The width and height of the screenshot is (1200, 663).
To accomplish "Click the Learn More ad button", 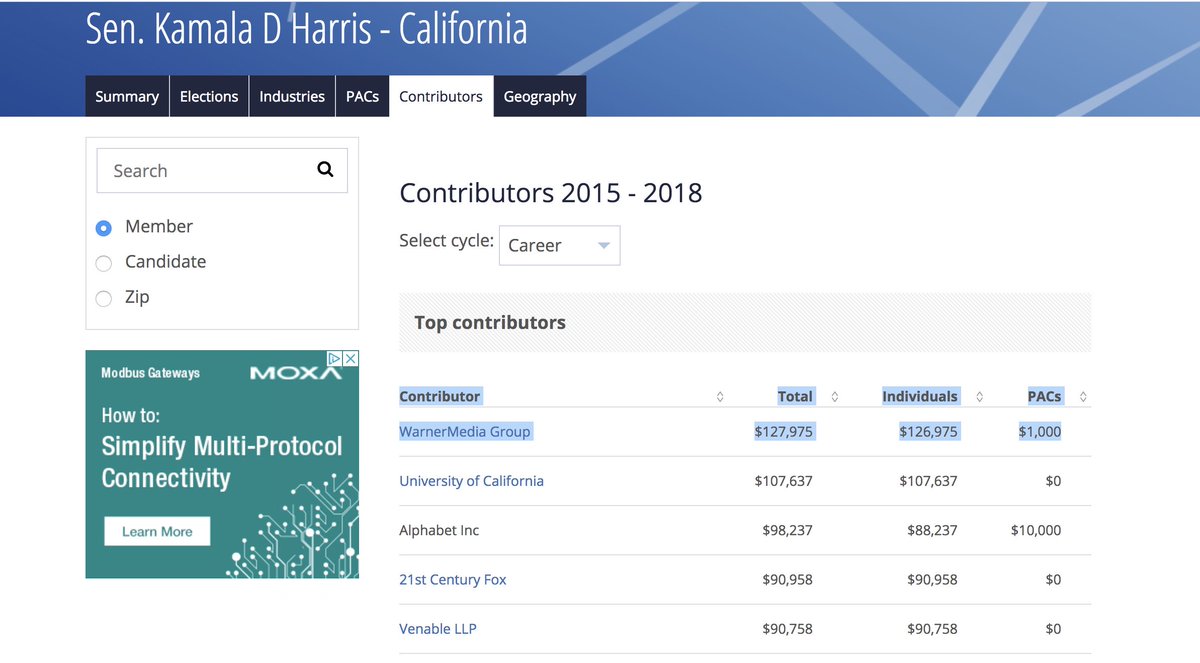I will point(157,531).
